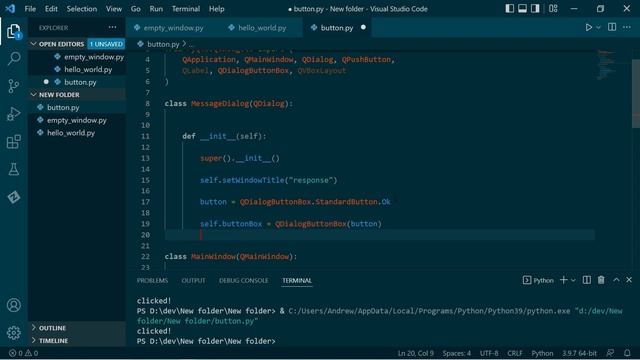640x360 pixels.
Task: Switch to Problems panel tab
Action: click(152, 280)
